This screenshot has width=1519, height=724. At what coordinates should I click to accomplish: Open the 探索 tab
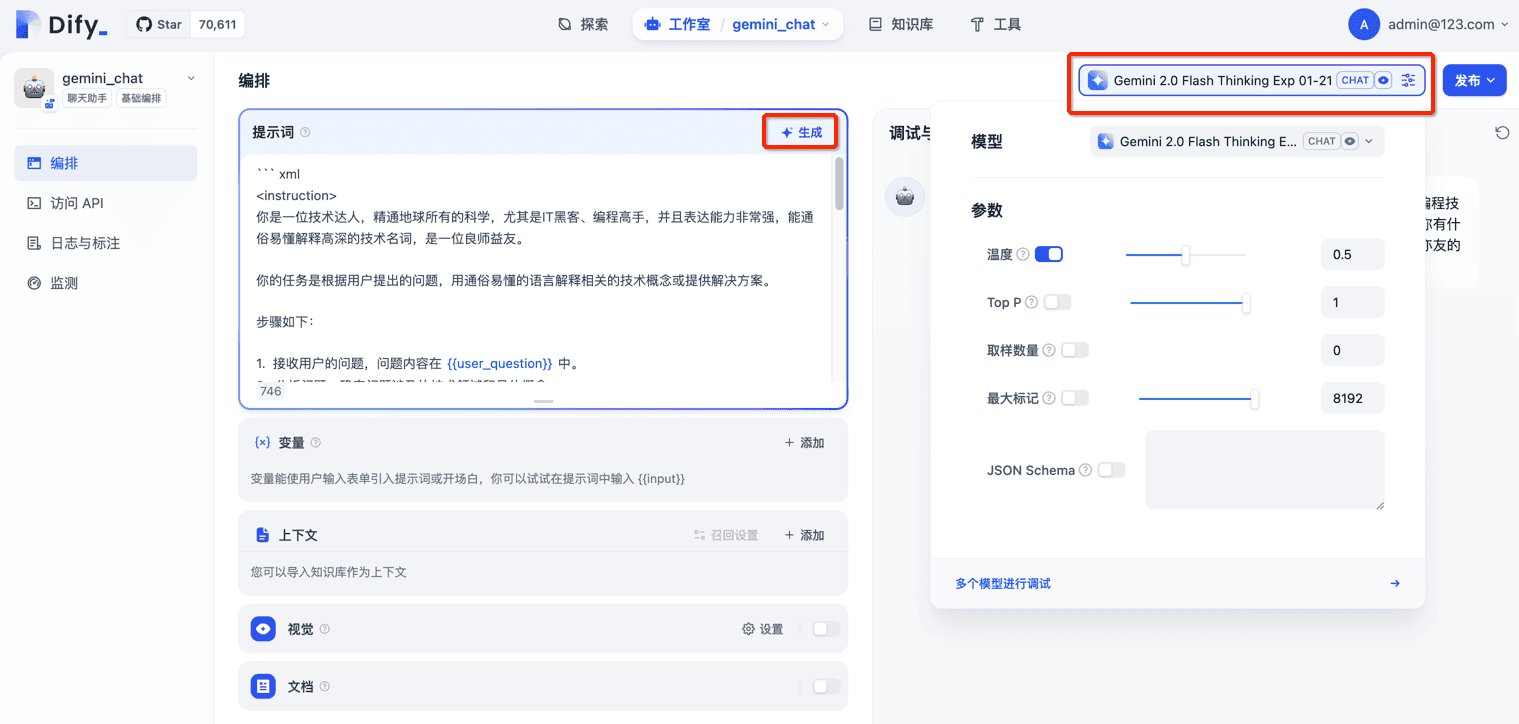(x=583, y=25)
